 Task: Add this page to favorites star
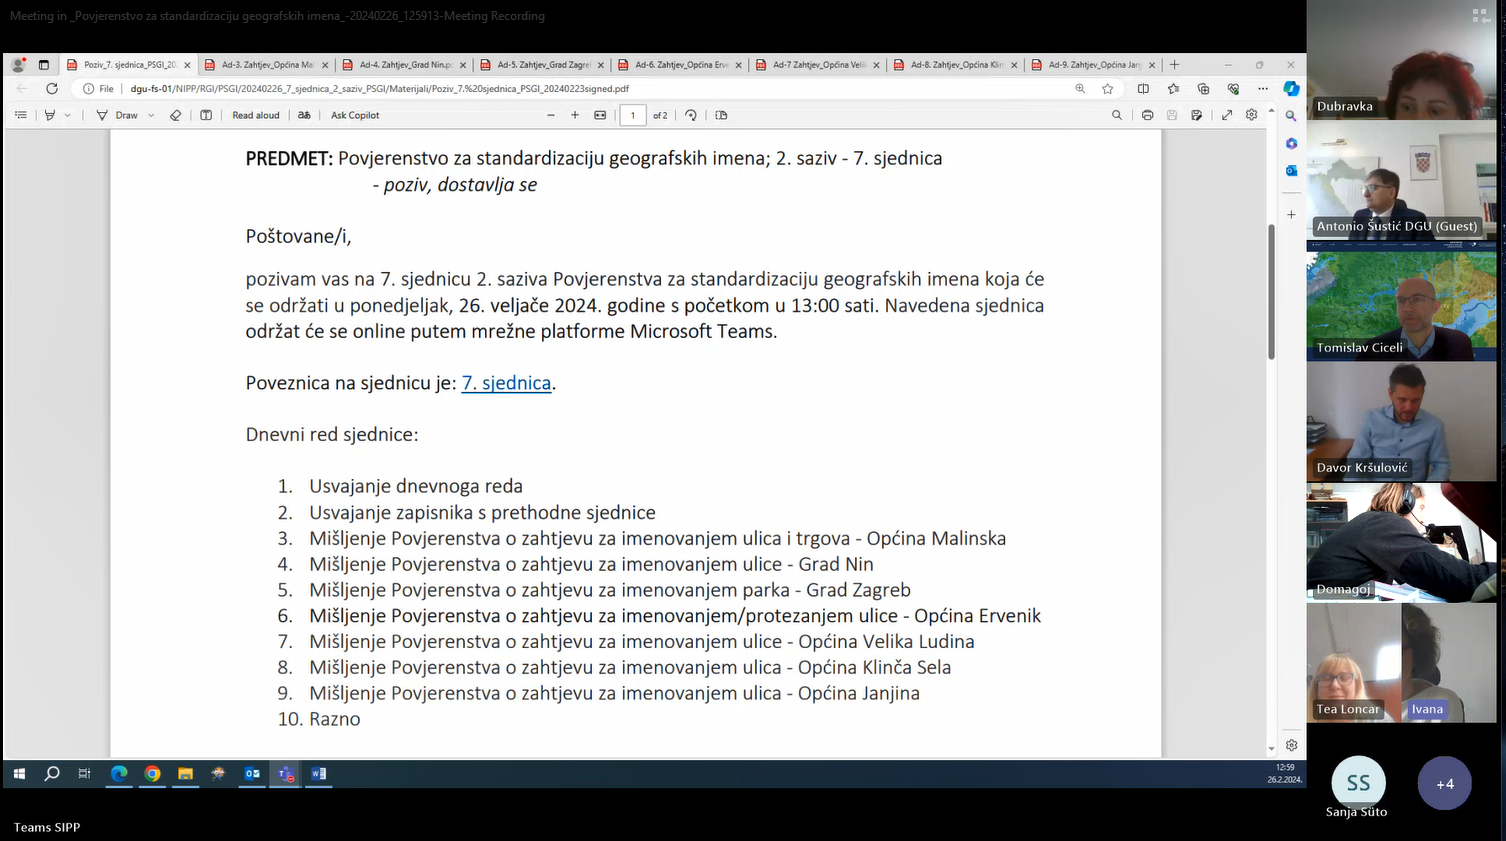point(1108,89)
